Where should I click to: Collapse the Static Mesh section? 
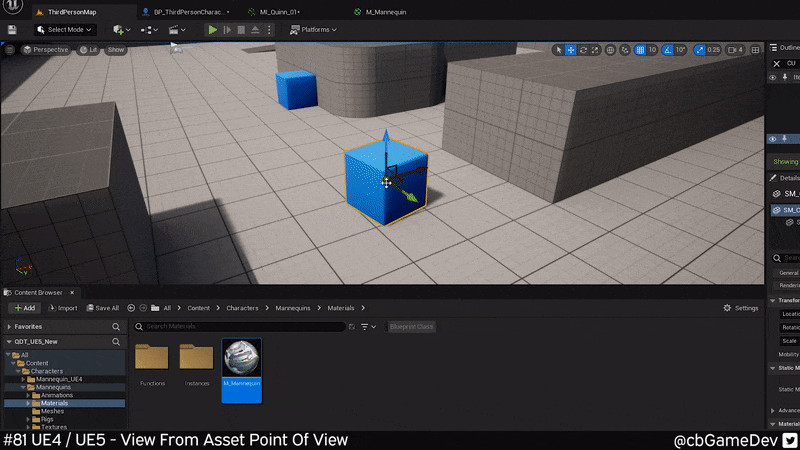click(773, 368)
